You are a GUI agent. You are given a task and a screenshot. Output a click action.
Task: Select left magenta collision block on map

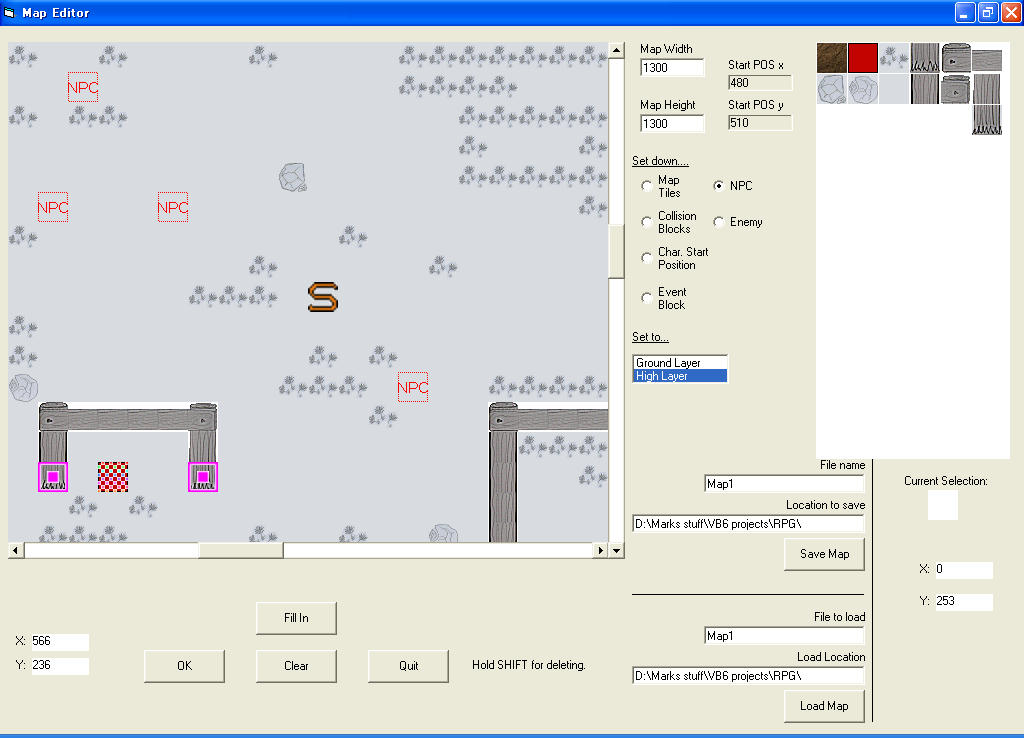pos(53,477)
